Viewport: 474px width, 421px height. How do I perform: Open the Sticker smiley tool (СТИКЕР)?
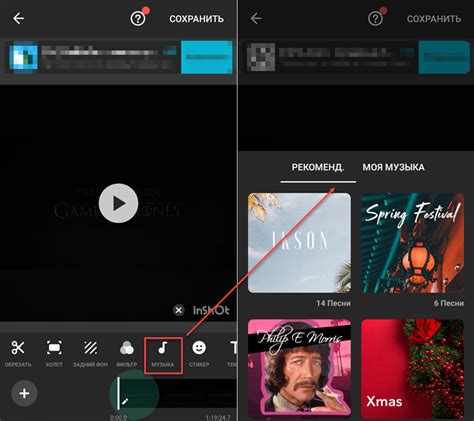[199, 353]
